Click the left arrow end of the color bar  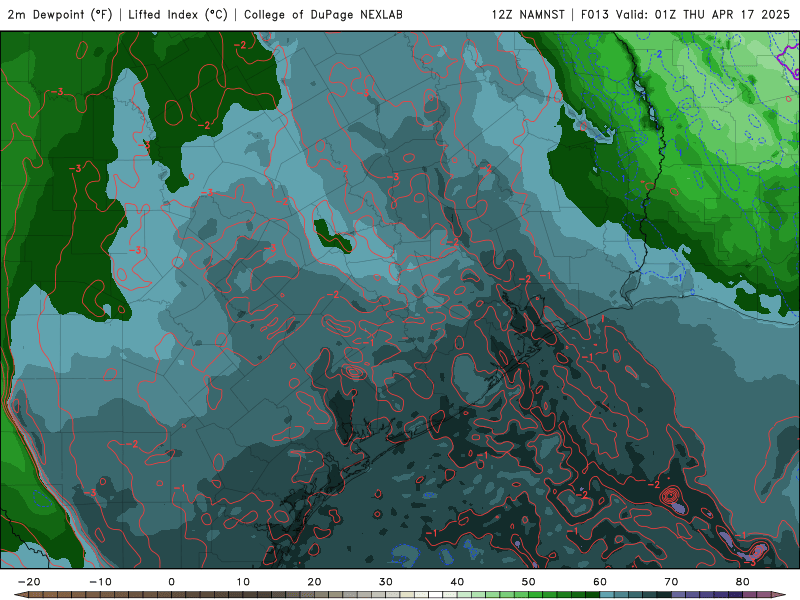[x=20, y=594]
